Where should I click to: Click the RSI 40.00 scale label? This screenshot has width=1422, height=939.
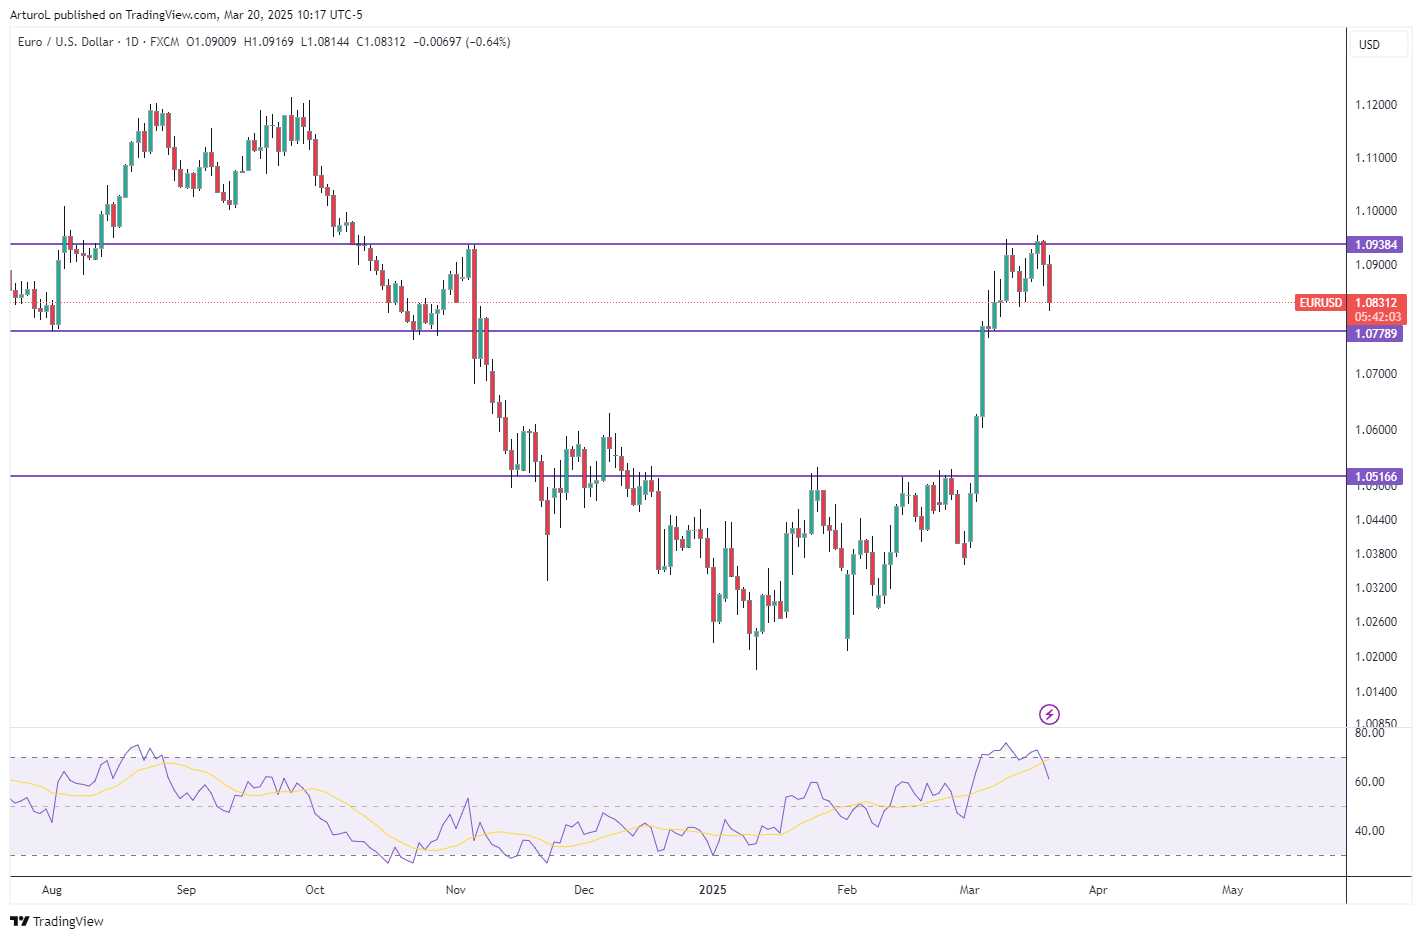[1370, 831]
